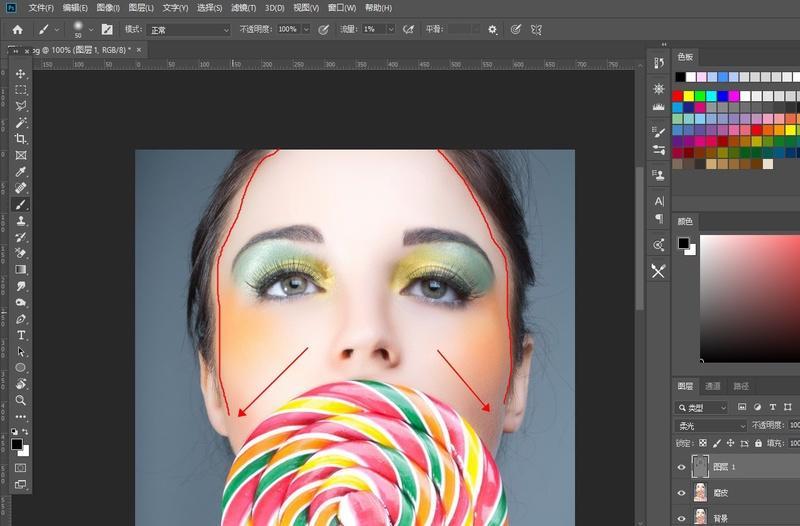Open the 图像(I) menu

[x=108, y=8]
